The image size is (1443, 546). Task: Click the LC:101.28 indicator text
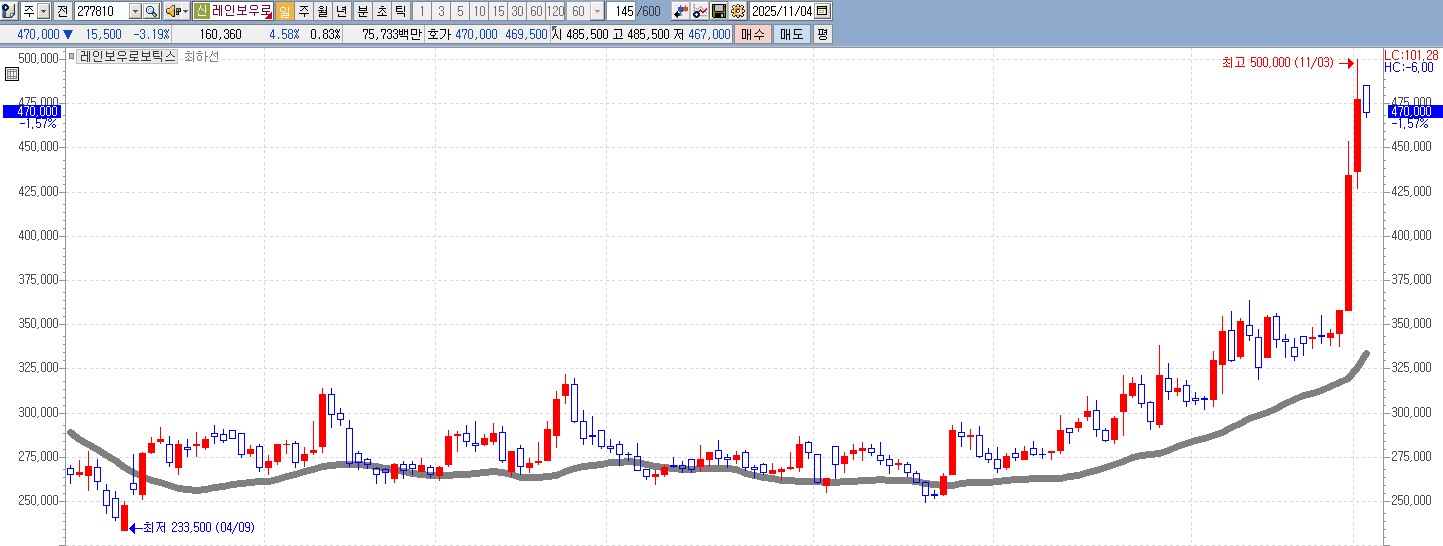[1412, 55]
